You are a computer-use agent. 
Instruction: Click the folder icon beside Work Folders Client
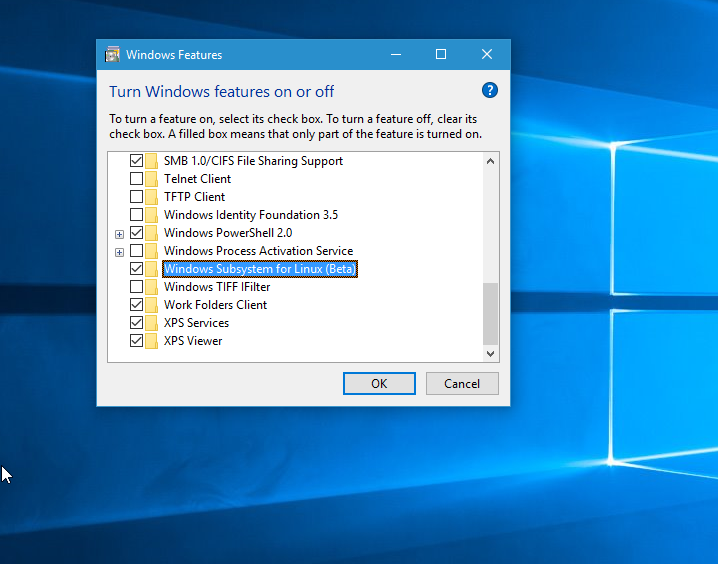point(152,305)
